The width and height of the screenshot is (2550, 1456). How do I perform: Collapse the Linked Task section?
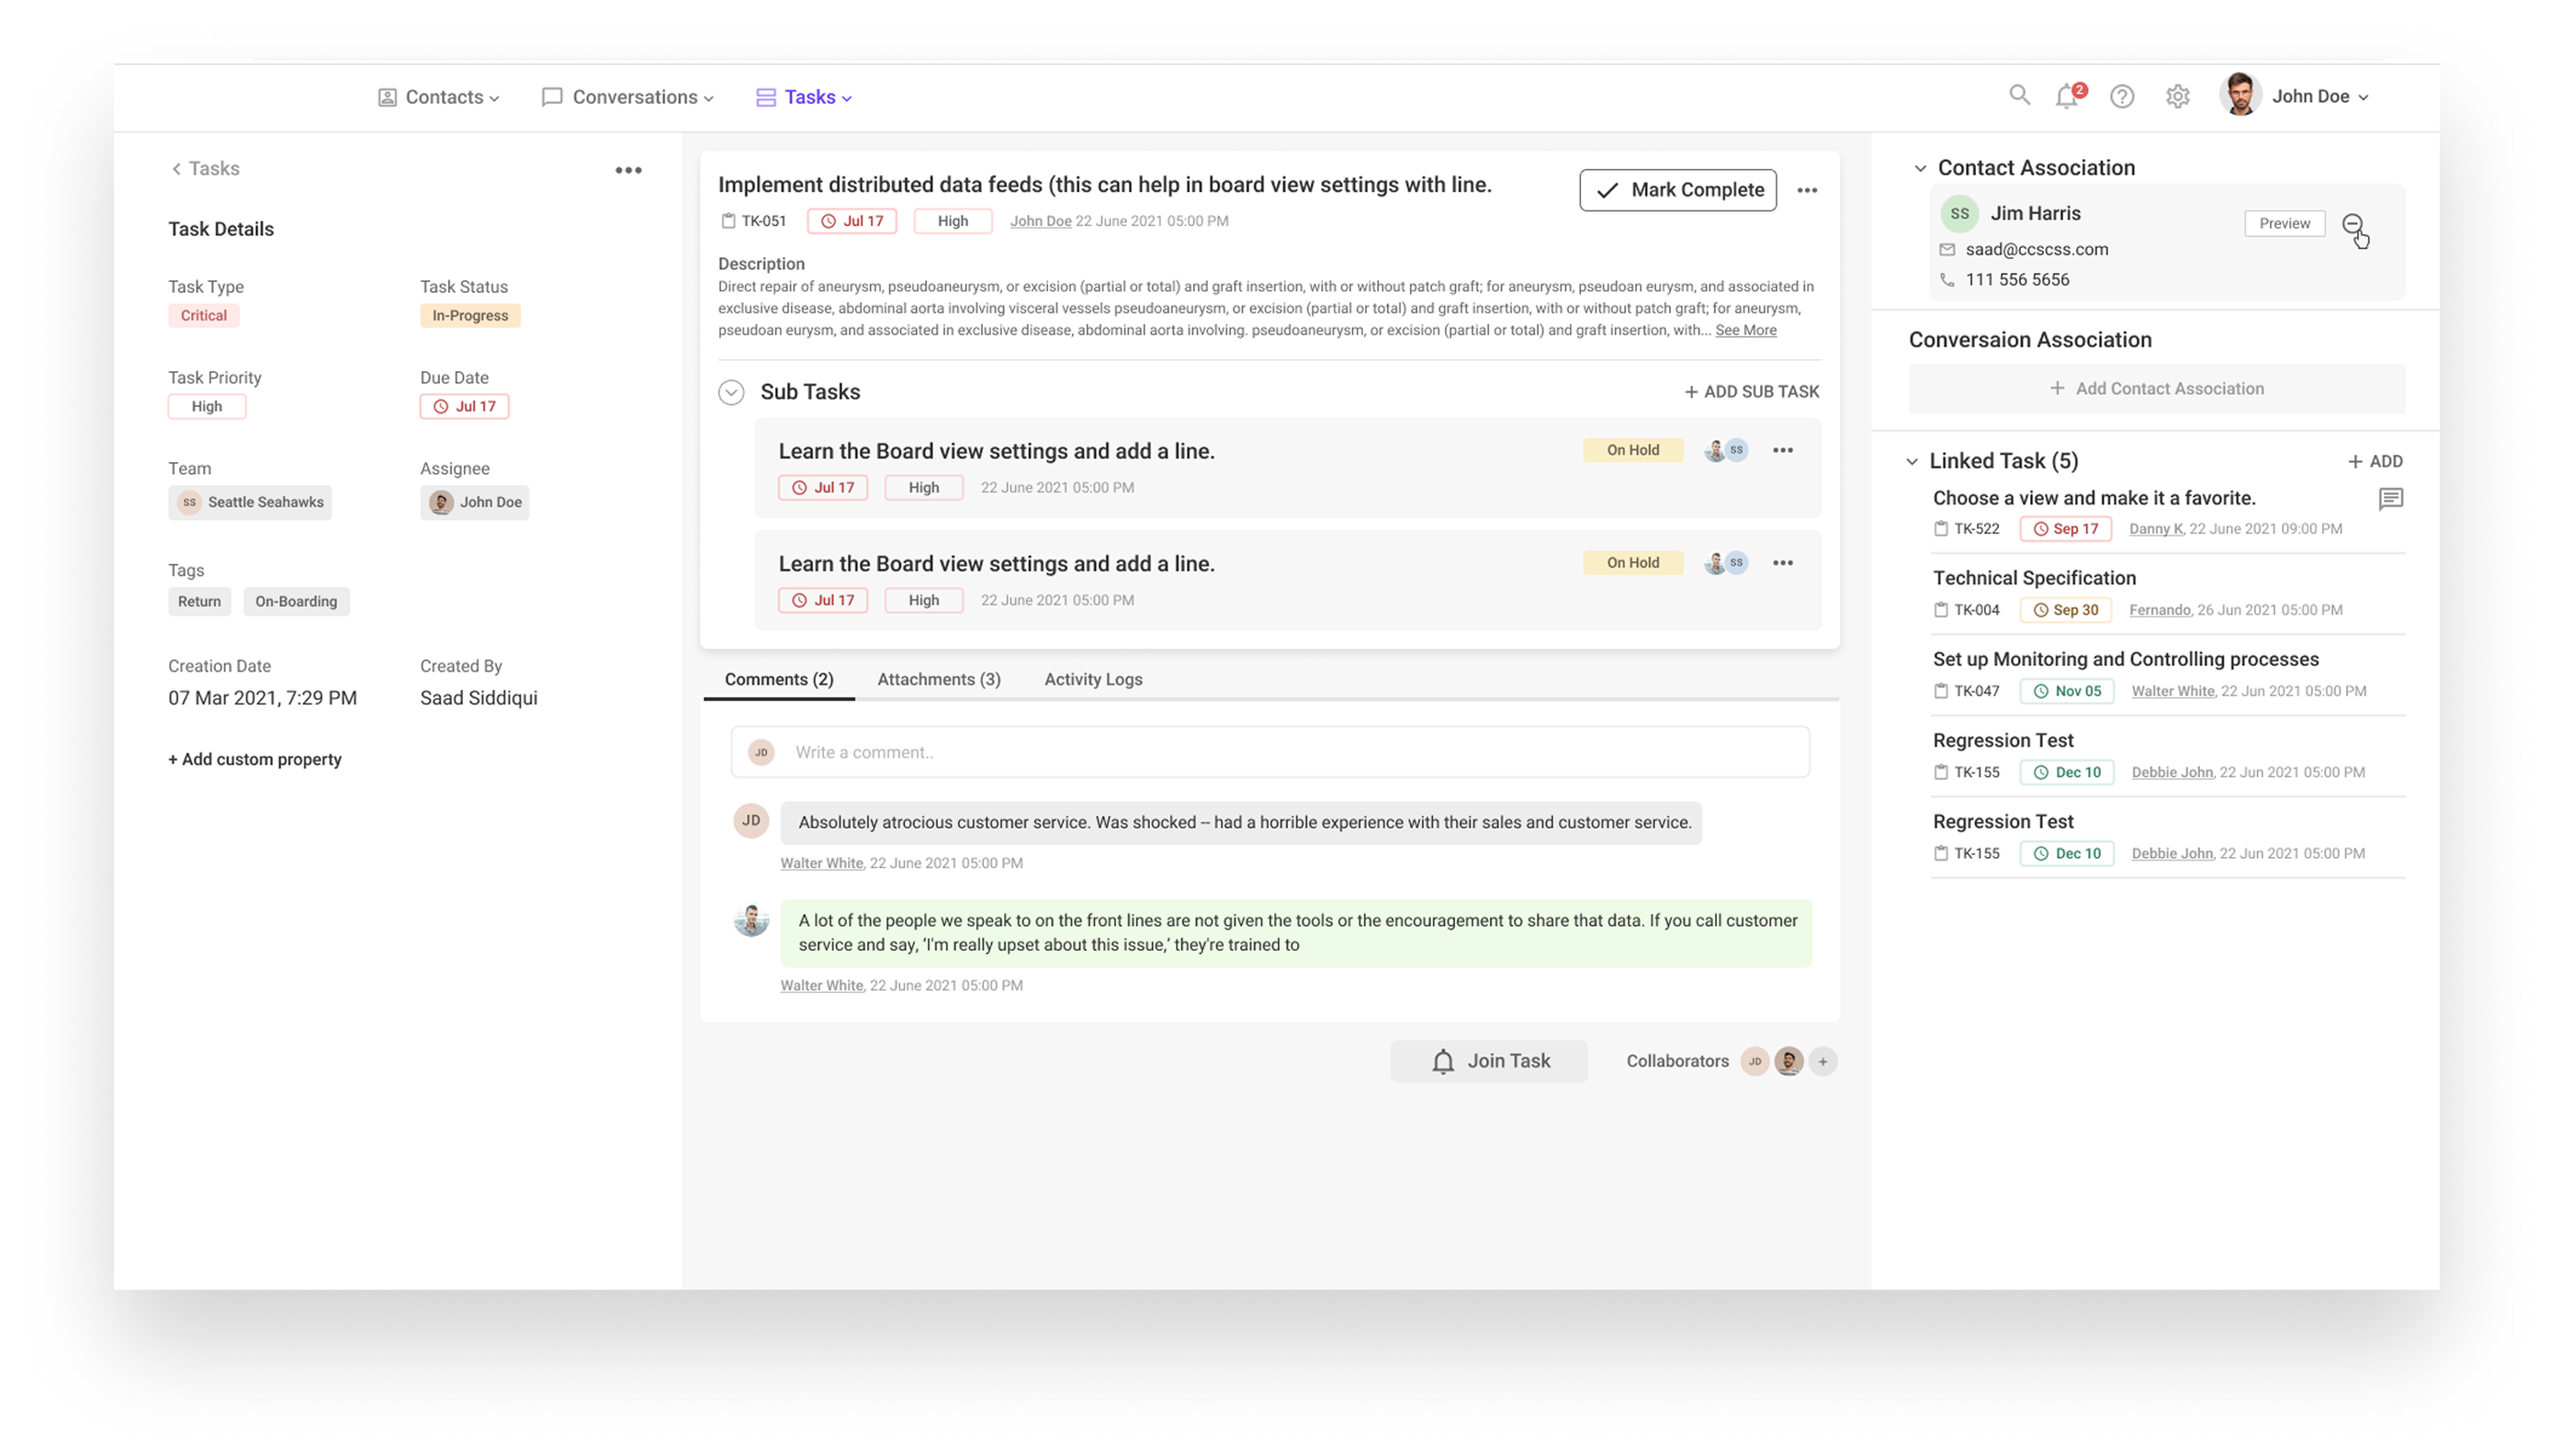(1911, 462)
